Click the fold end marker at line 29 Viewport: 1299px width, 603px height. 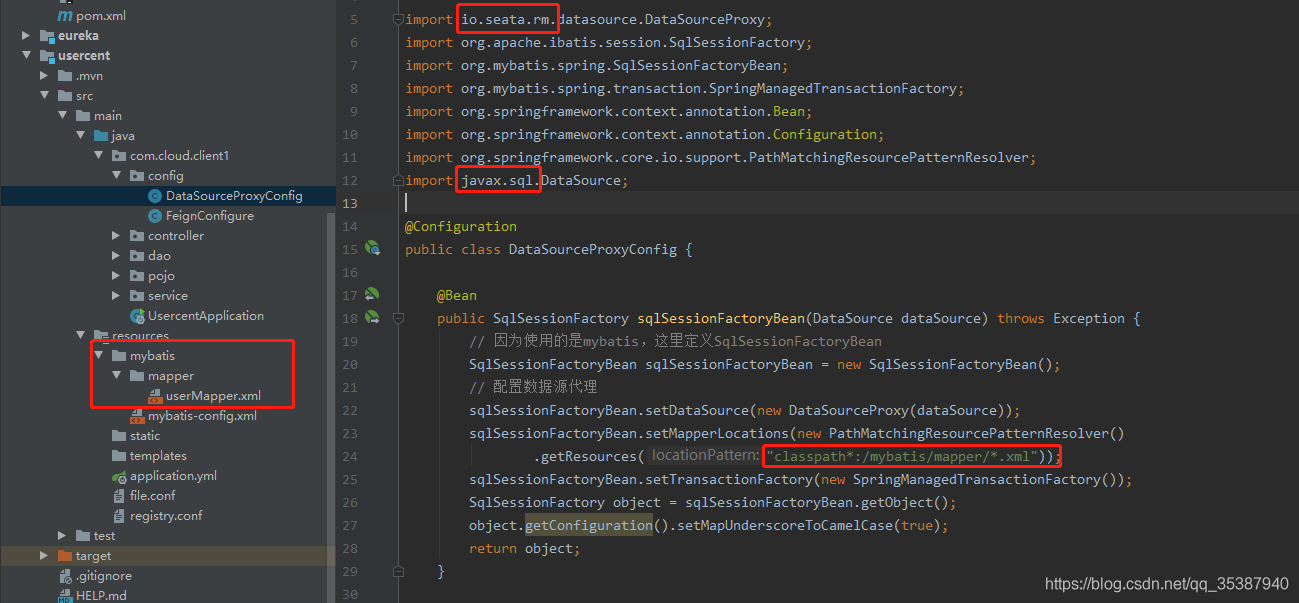click(x=398, y=571)
